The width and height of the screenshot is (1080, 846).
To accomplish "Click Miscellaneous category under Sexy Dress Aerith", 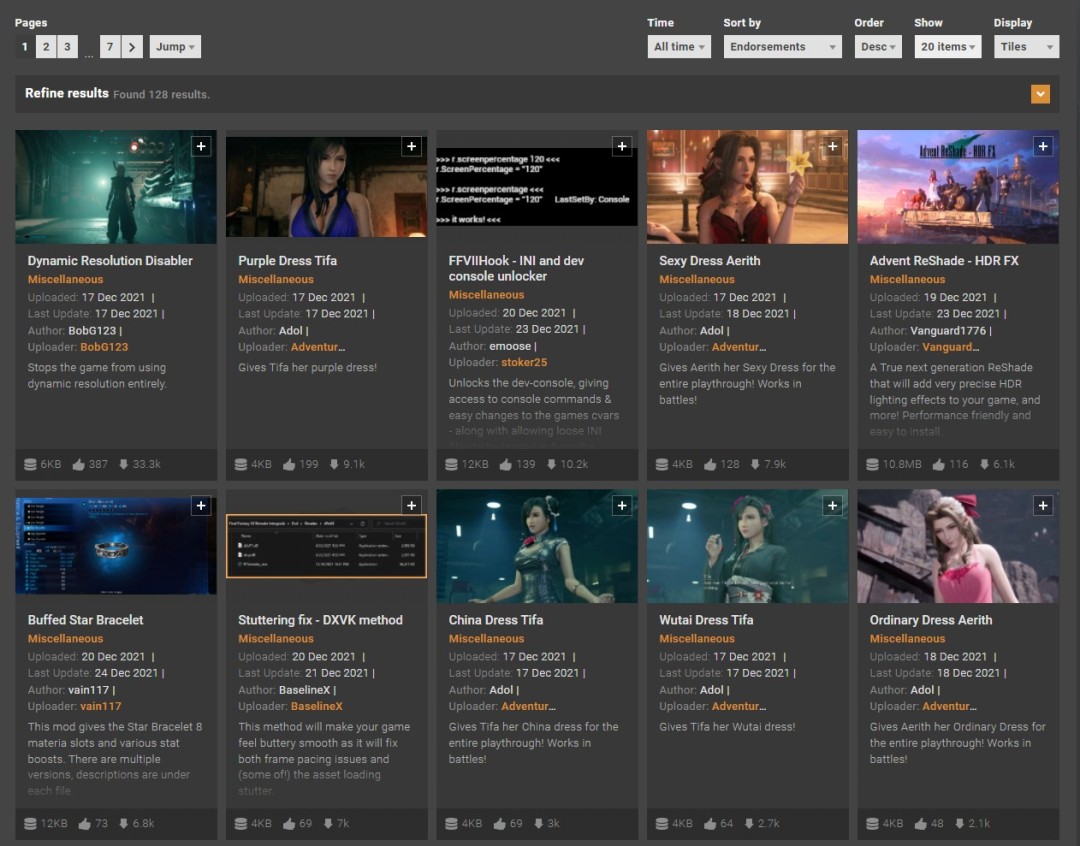I will point(696,279).
